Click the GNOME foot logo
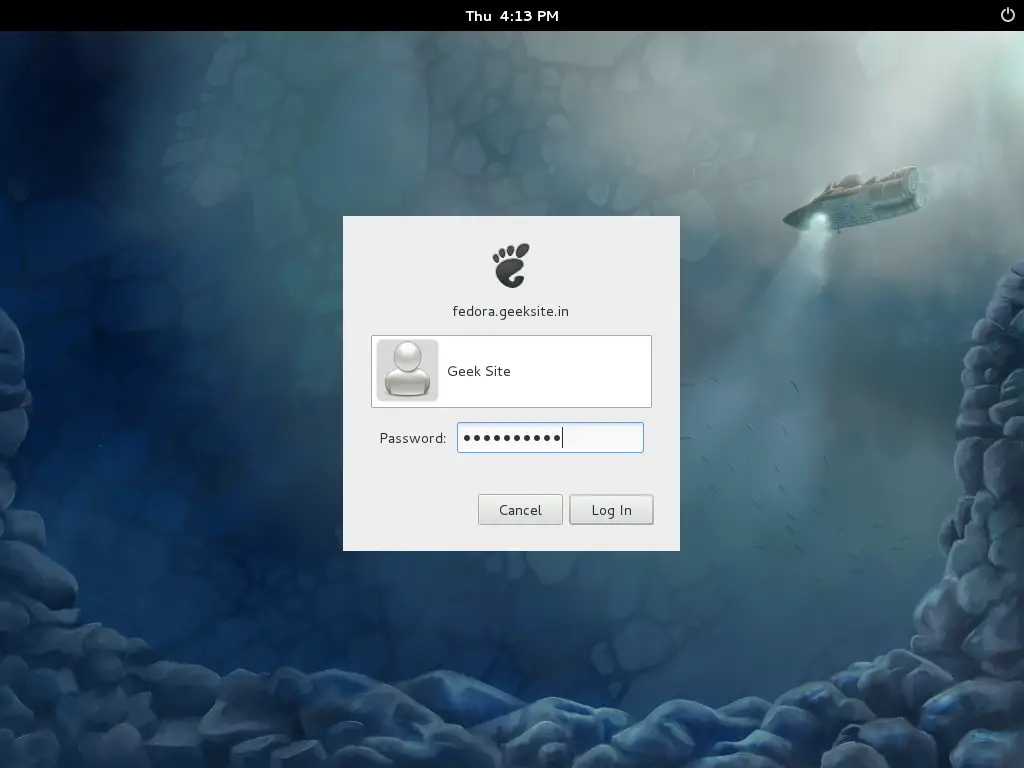This screenshot has height=768, width=1024. [x=511, y=265]
